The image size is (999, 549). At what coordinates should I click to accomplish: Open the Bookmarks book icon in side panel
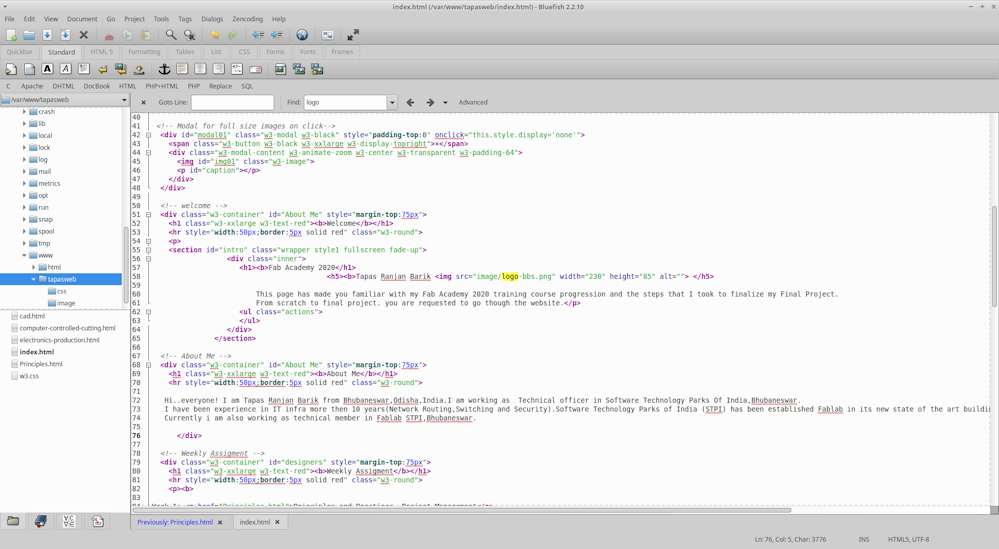(x=41, y=522)
